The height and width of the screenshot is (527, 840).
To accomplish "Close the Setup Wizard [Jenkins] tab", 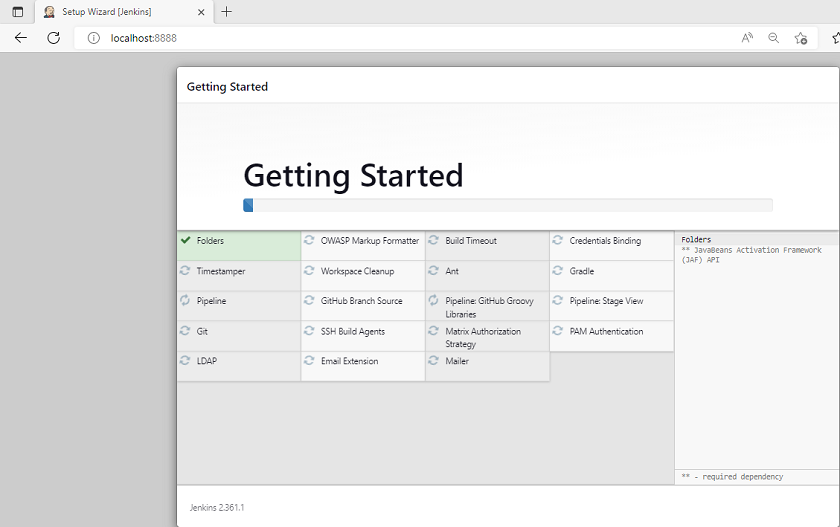I will [201, 12].
